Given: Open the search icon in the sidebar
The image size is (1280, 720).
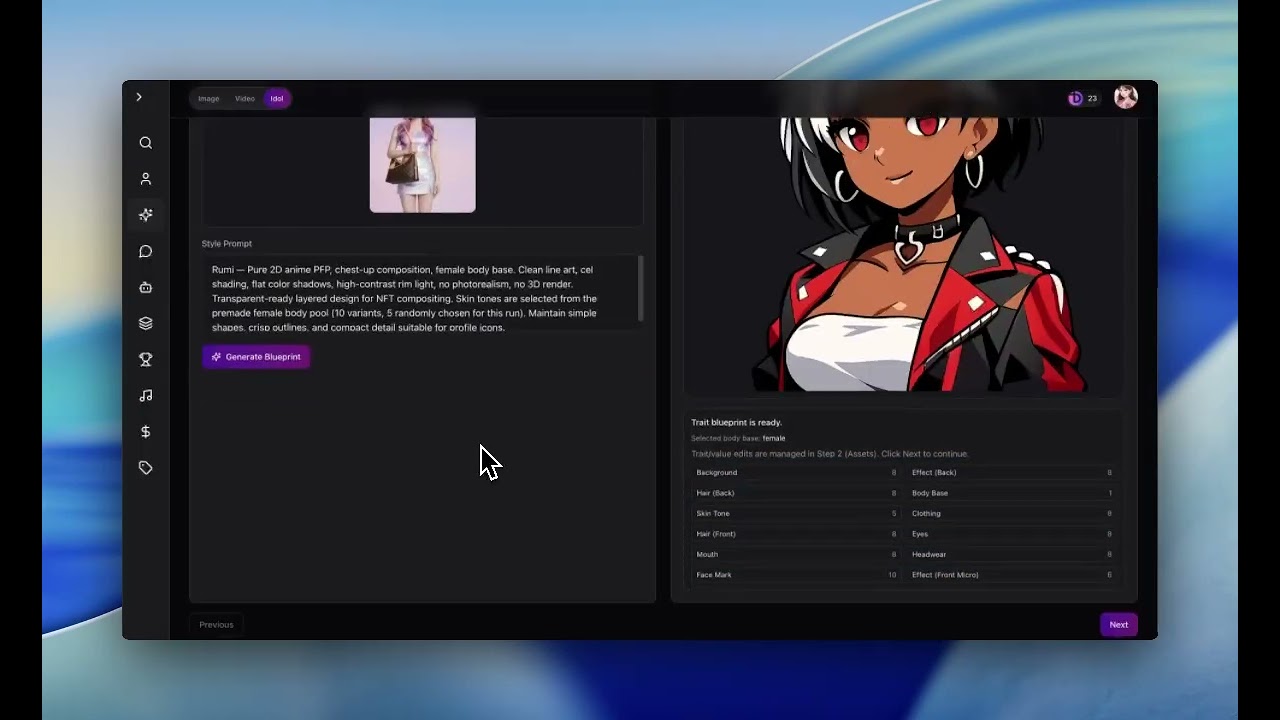Looking at the screenshot, I should click(146, 143).
